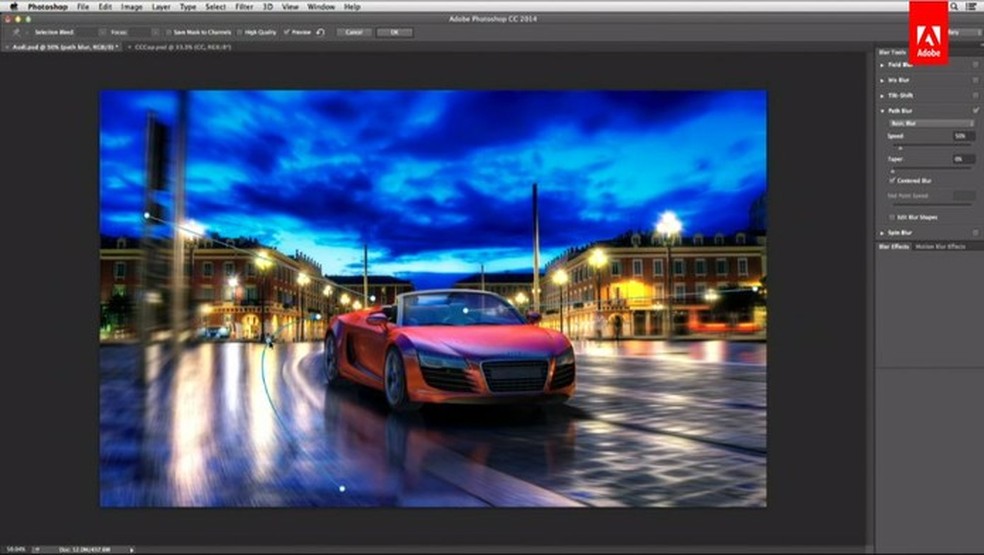Click the Apple menu icon
This screenshot has width=984, height=555.
click(x=13, y=7)
